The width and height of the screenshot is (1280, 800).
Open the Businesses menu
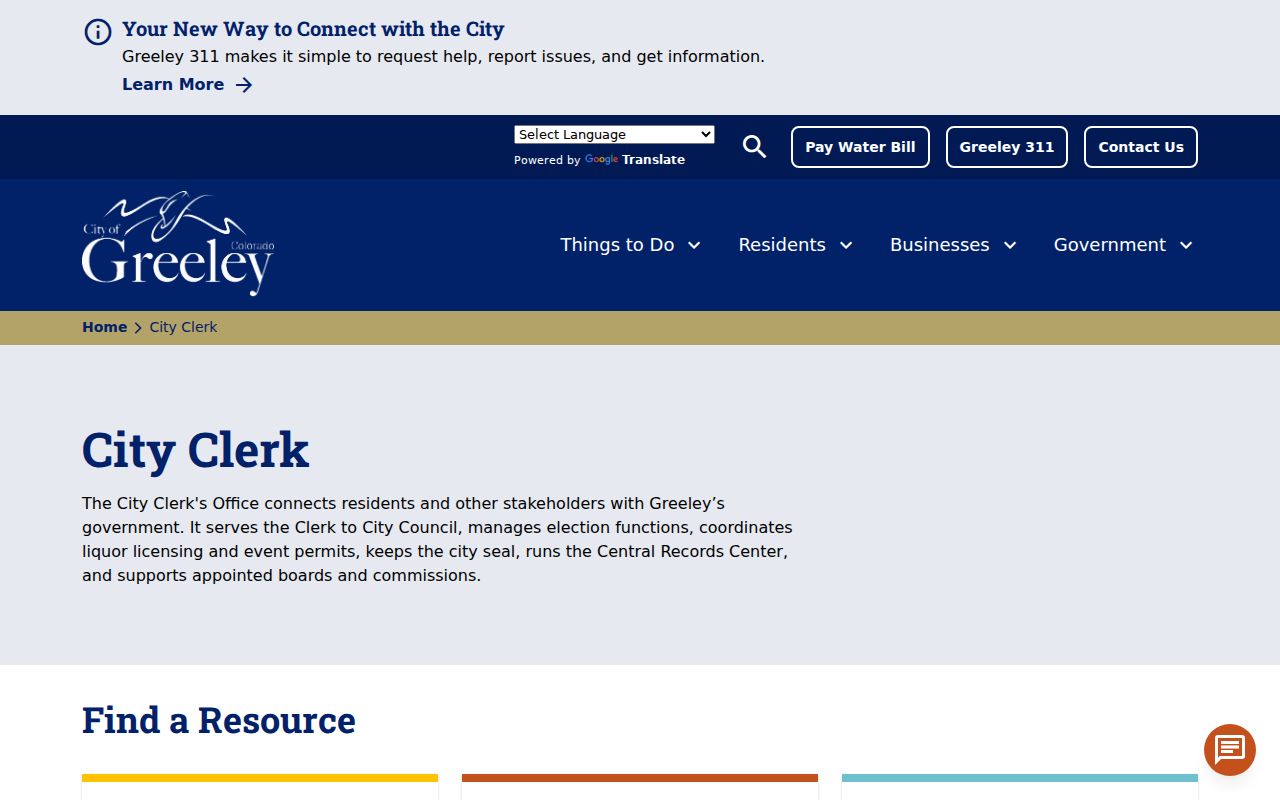[x=940, y=245]
